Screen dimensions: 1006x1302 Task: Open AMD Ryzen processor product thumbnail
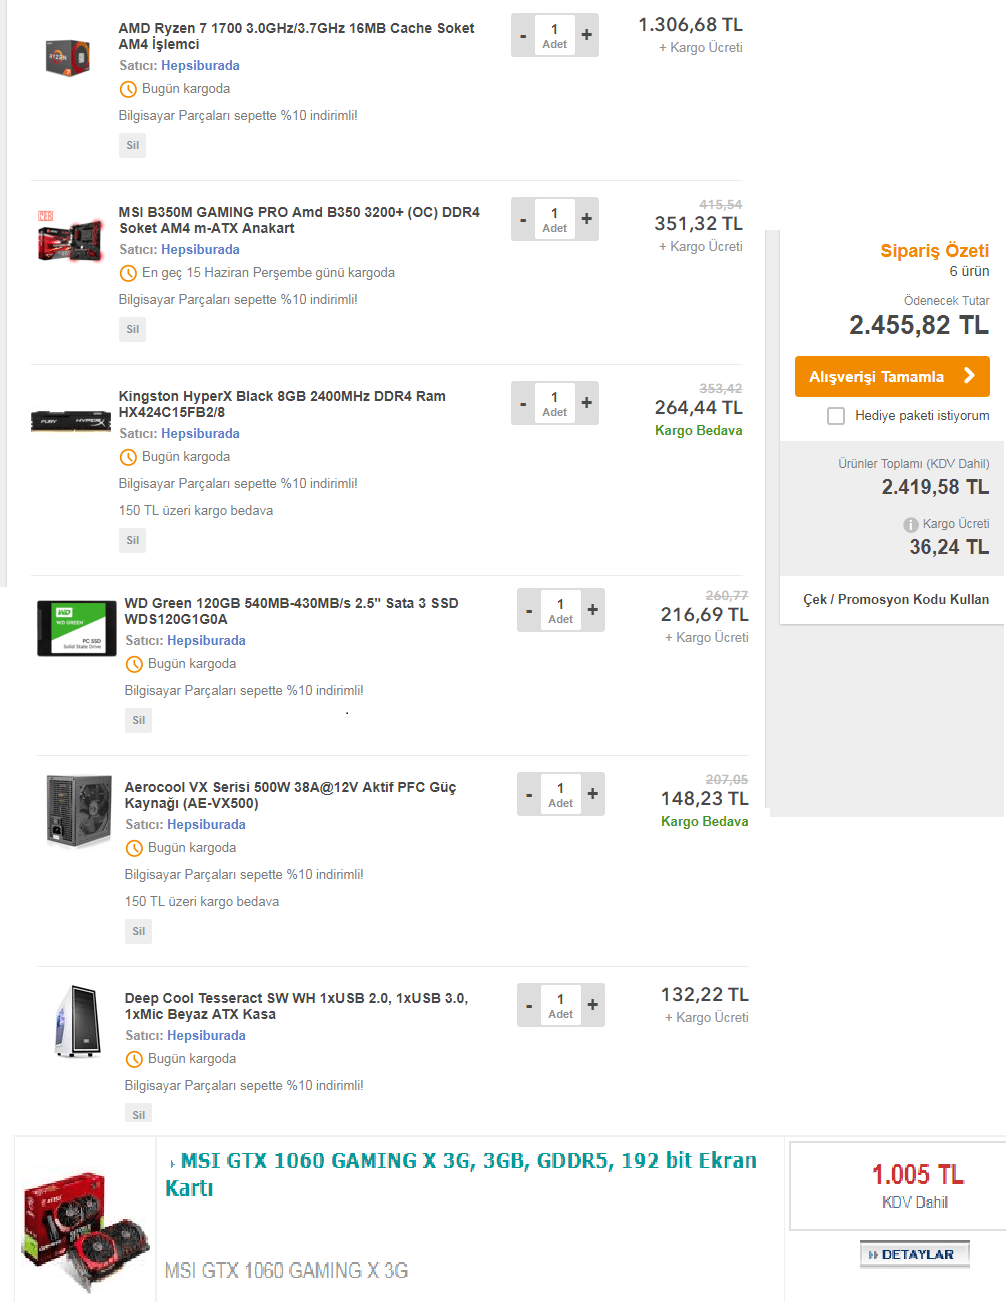(x=68, y=58)
